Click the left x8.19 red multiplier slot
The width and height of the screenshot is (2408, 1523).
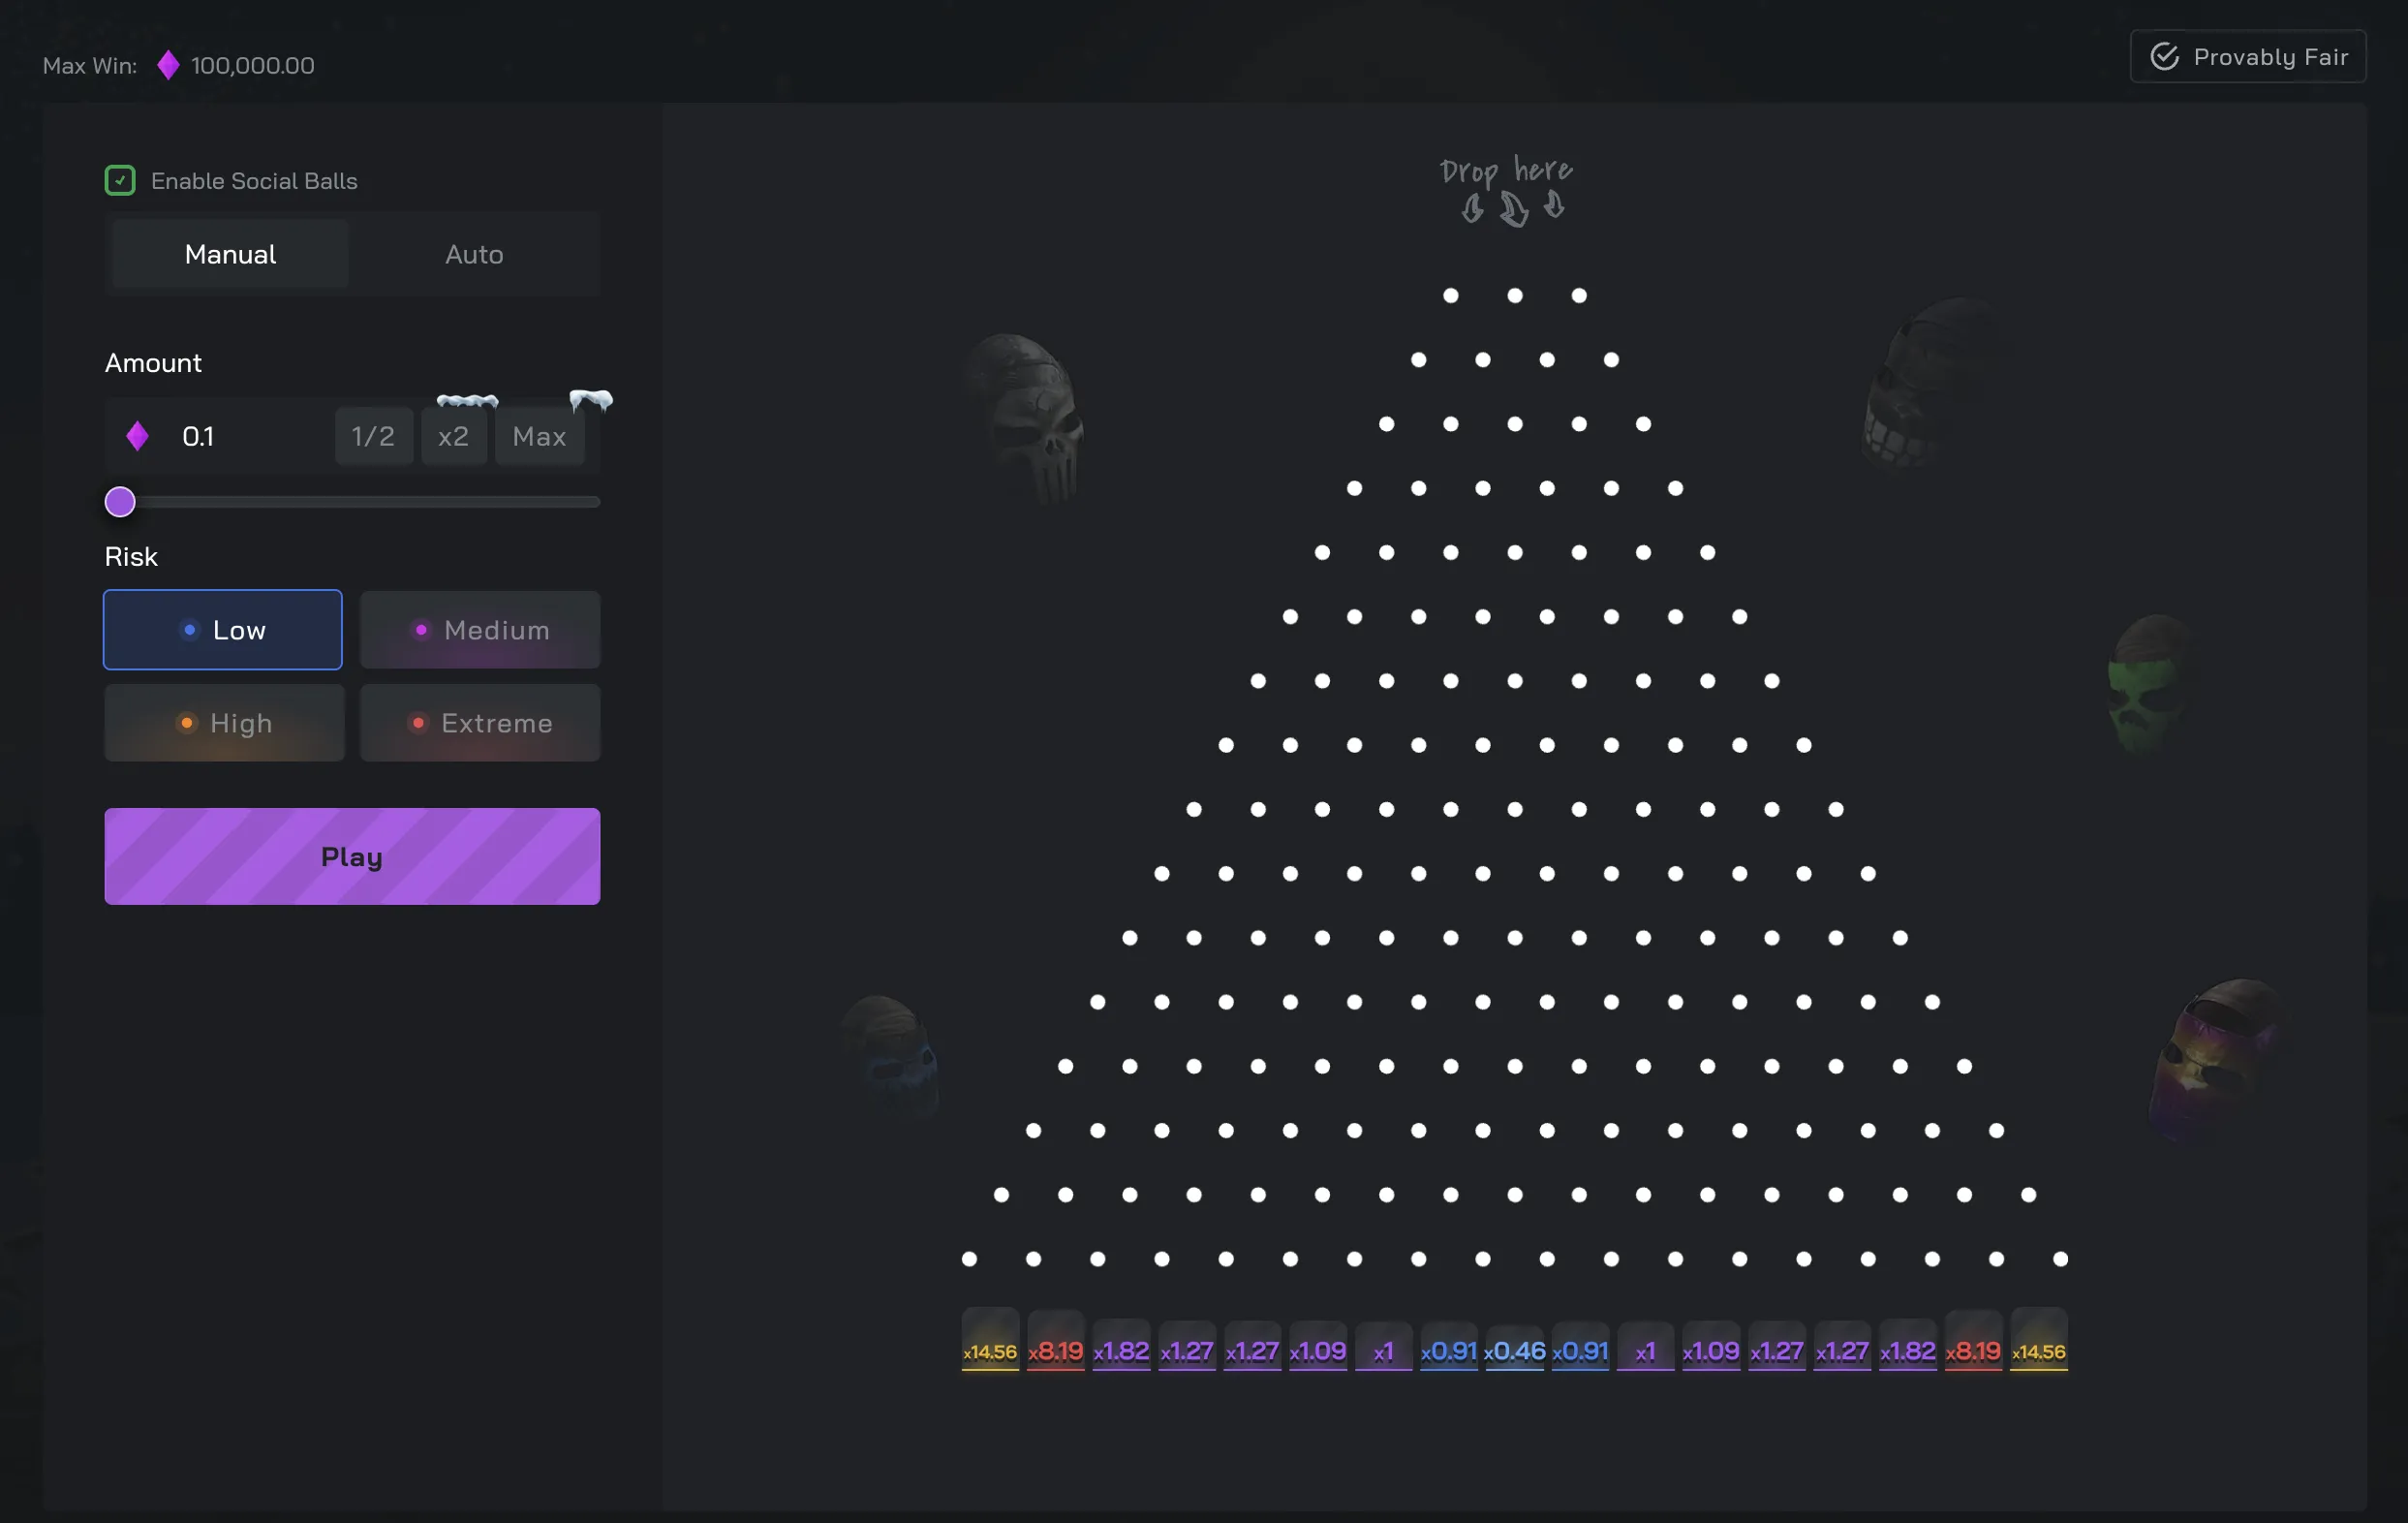coord(1056,1340)
